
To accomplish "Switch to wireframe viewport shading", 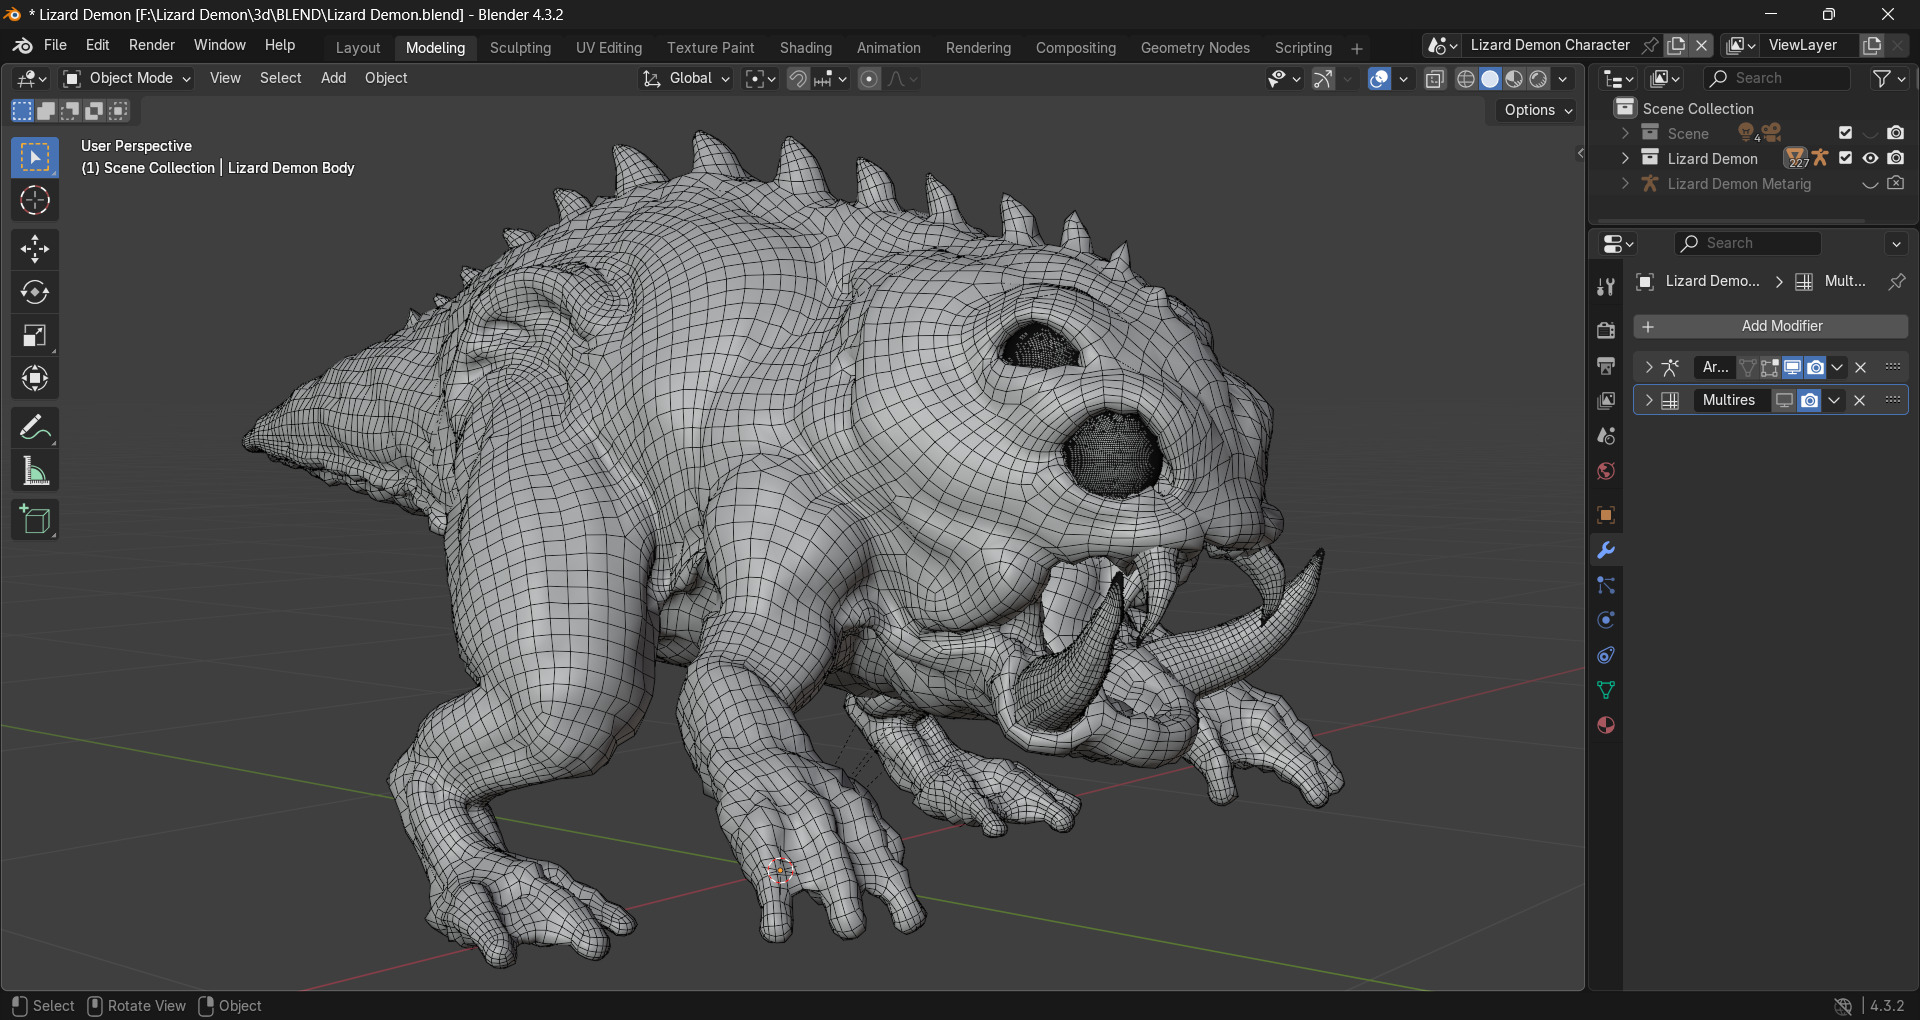I will click(1466, 79).
